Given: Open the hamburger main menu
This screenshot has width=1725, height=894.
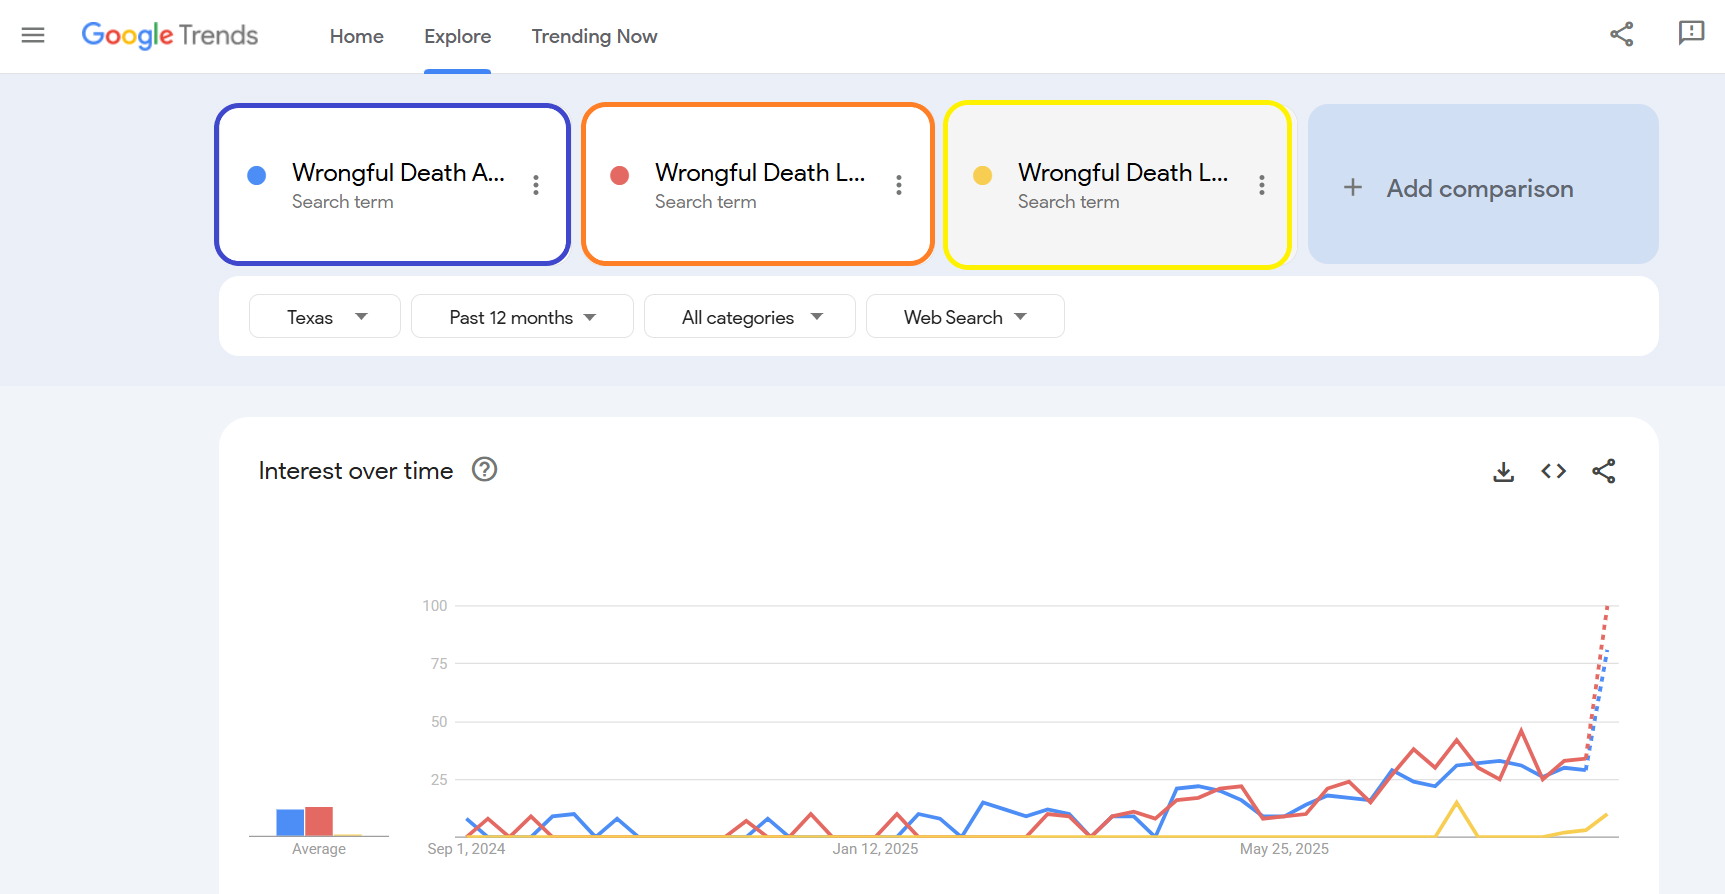Looking at the screenshot, I should pyautogui.click(x=33, y=36).
